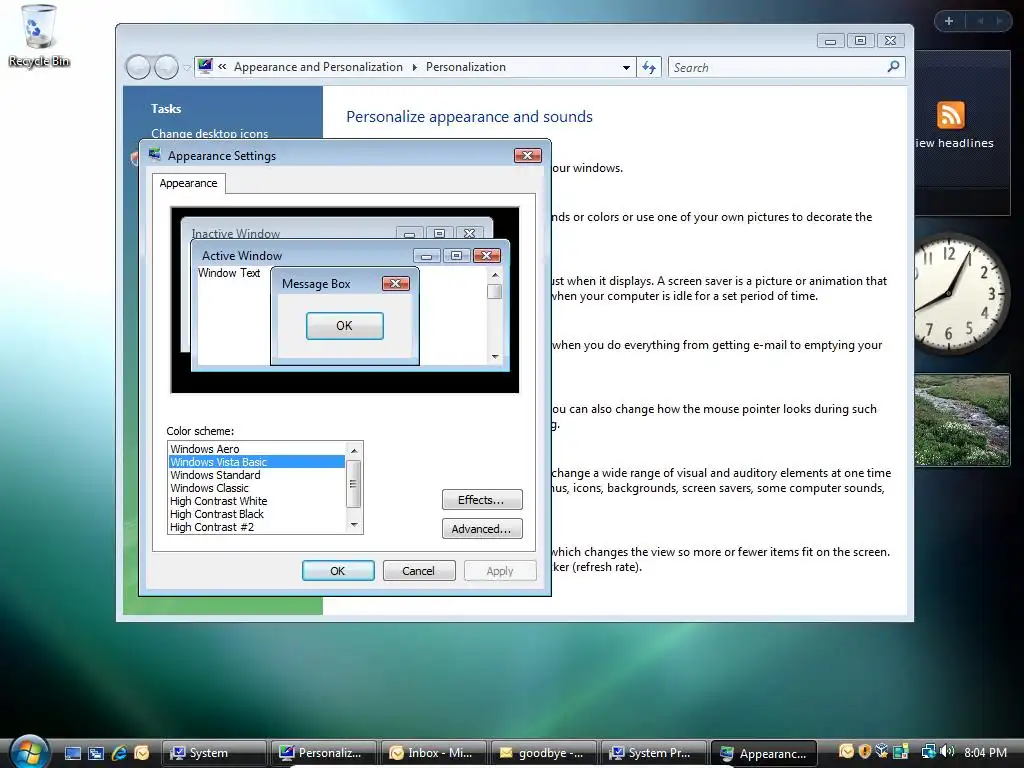Select the High Contrast White color scheme
Screen dimensions: 1024x768
pos(257,501)
